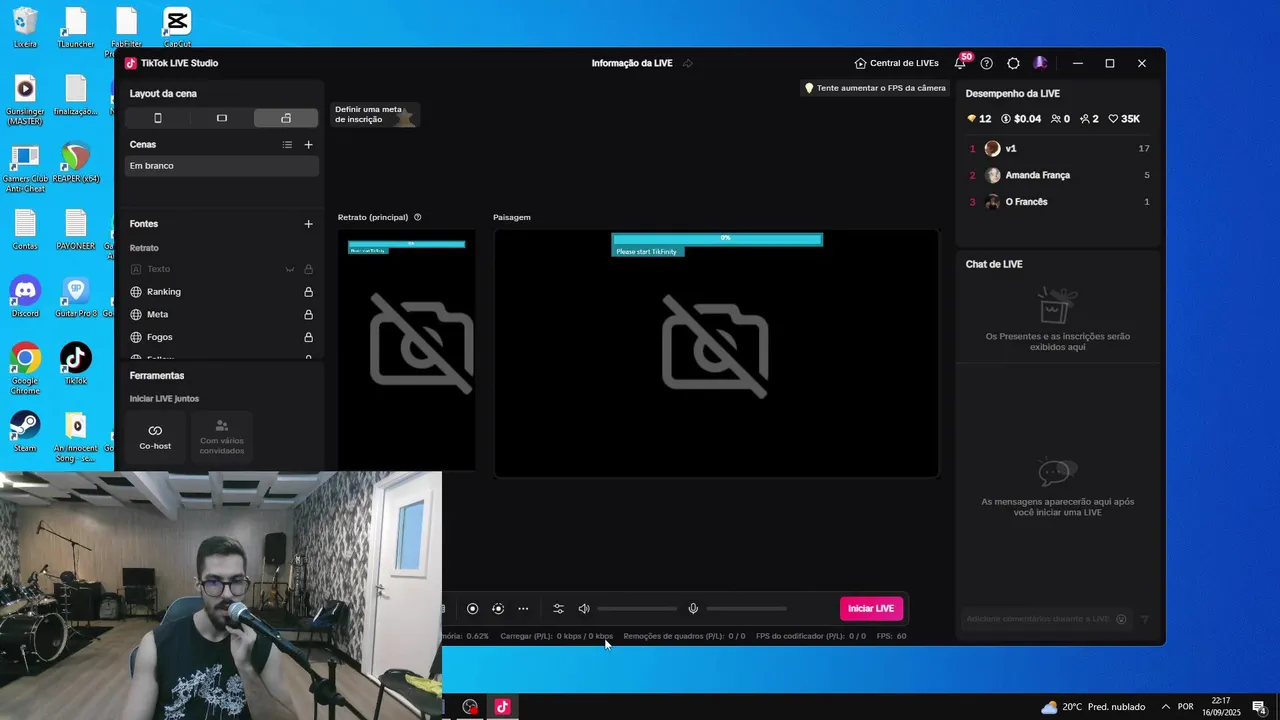The image size is (1280, 720).
Task: Mute the speaker volume icon
Action: (x=584, y=609)
